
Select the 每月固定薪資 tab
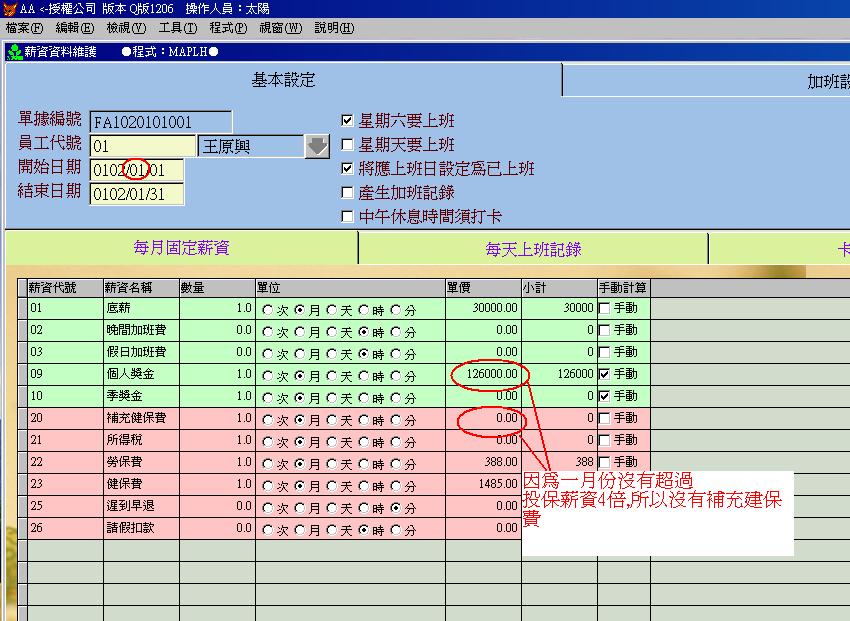click(x=181, y=248)
